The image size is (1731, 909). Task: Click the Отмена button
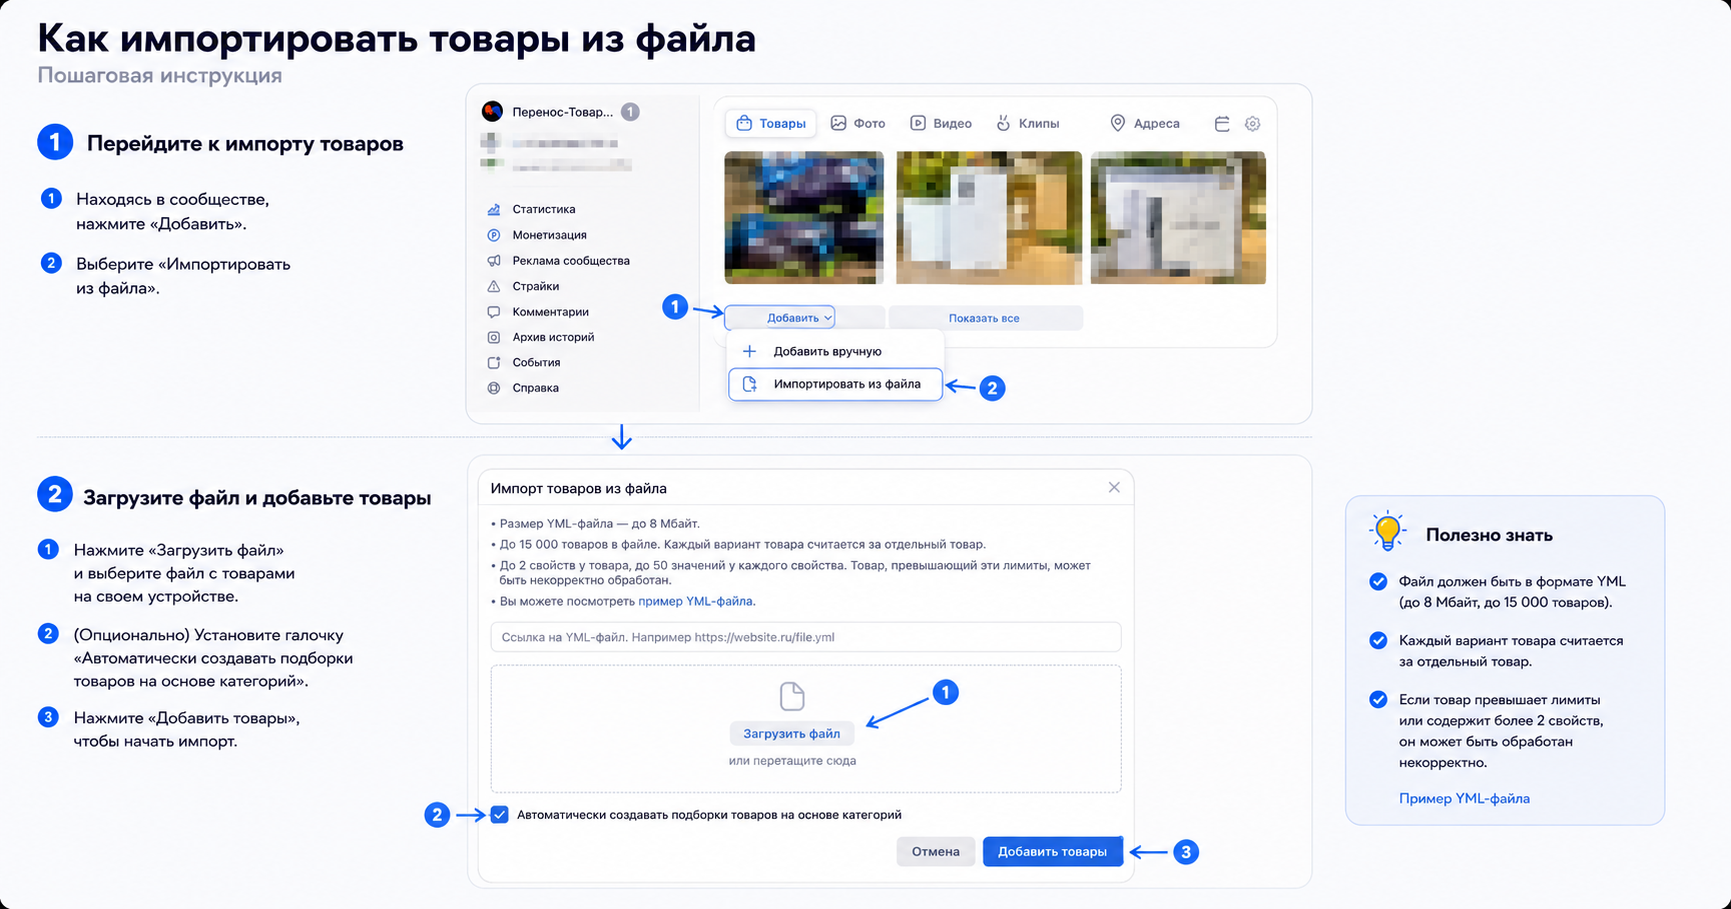pos(935,851)
